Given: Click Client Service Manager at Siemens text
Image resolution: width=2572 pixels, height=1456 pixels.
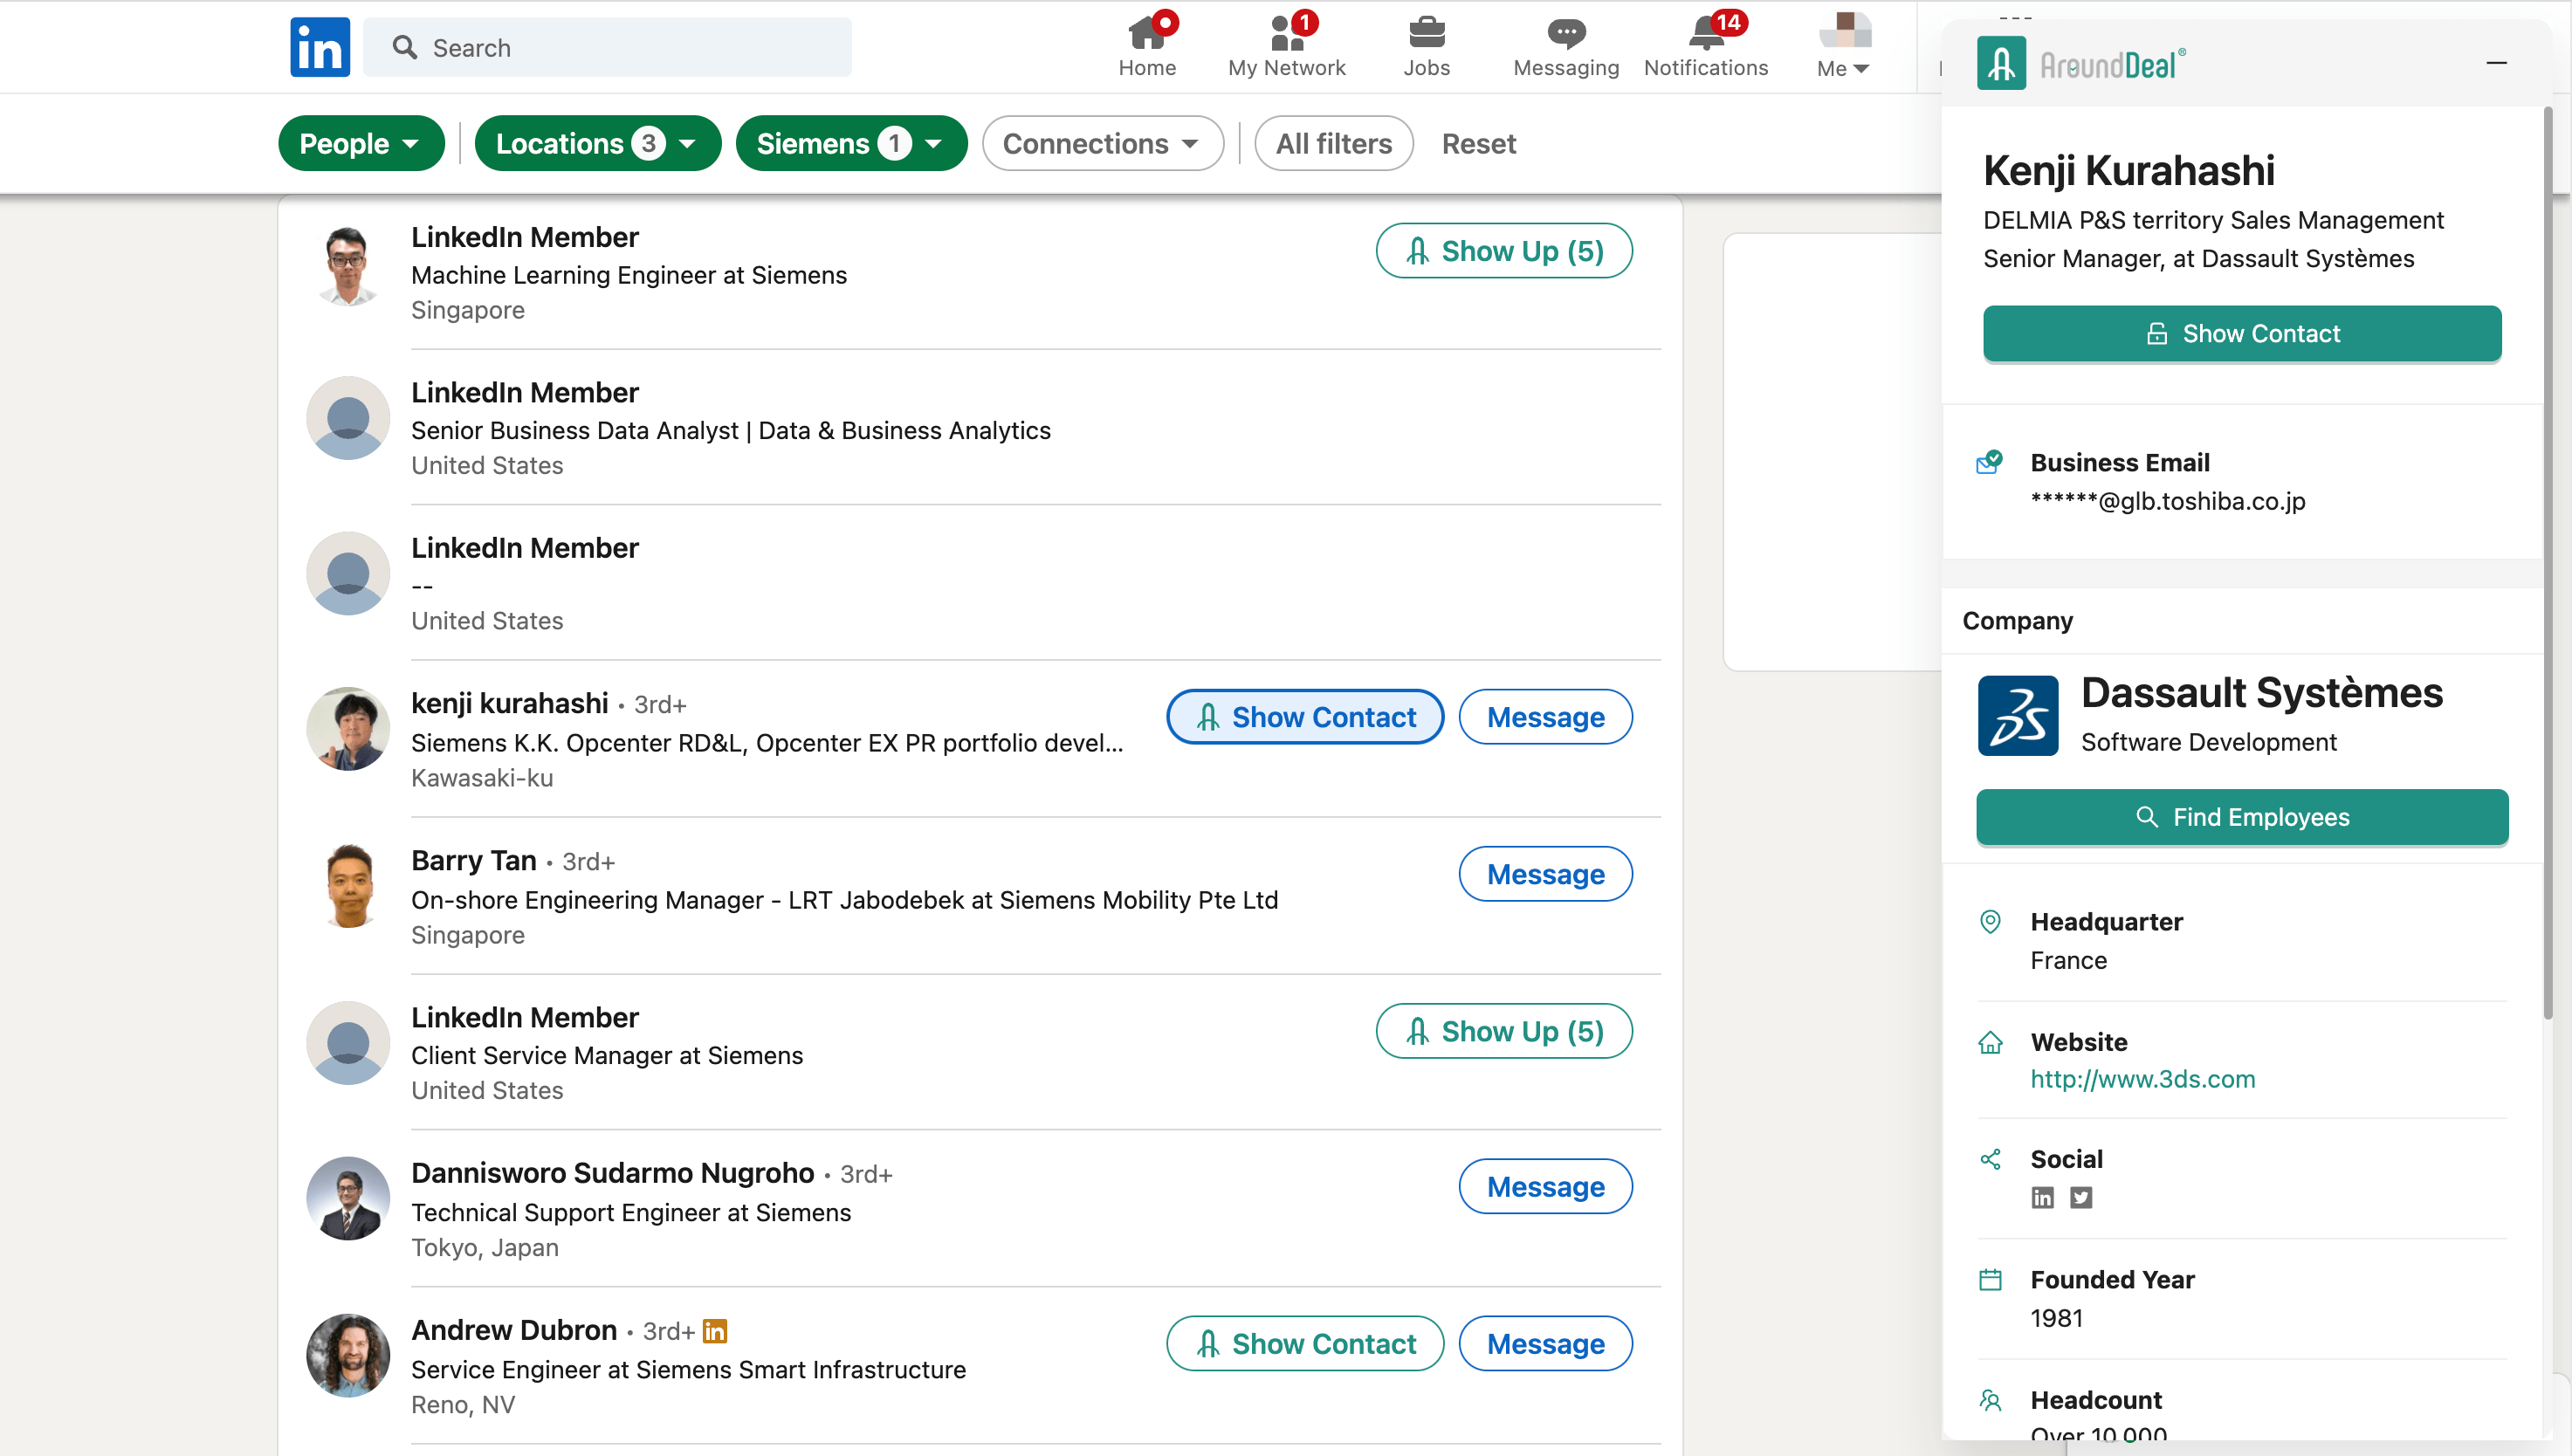Looking at the screenshot, I should (606, 1055).
